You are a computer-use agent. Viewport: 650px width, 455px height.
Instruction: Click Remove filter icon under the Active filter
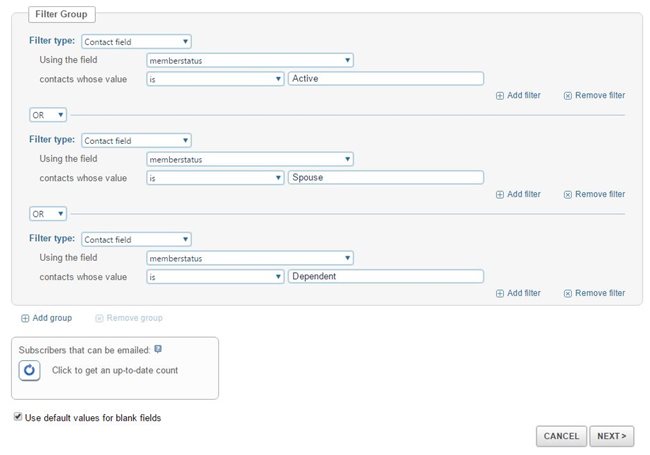568,96
